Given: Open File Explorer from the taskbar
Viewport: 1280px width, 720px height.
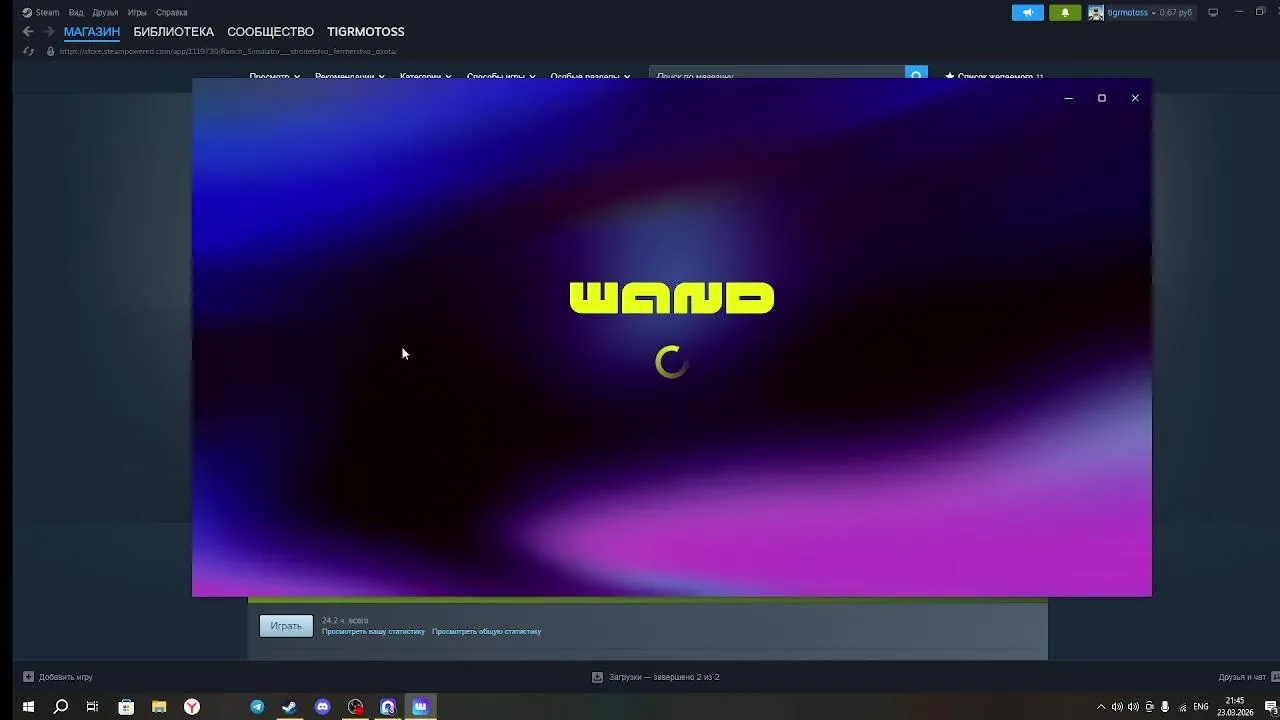Looking at the screenshot, I should (x=159, y=707).
